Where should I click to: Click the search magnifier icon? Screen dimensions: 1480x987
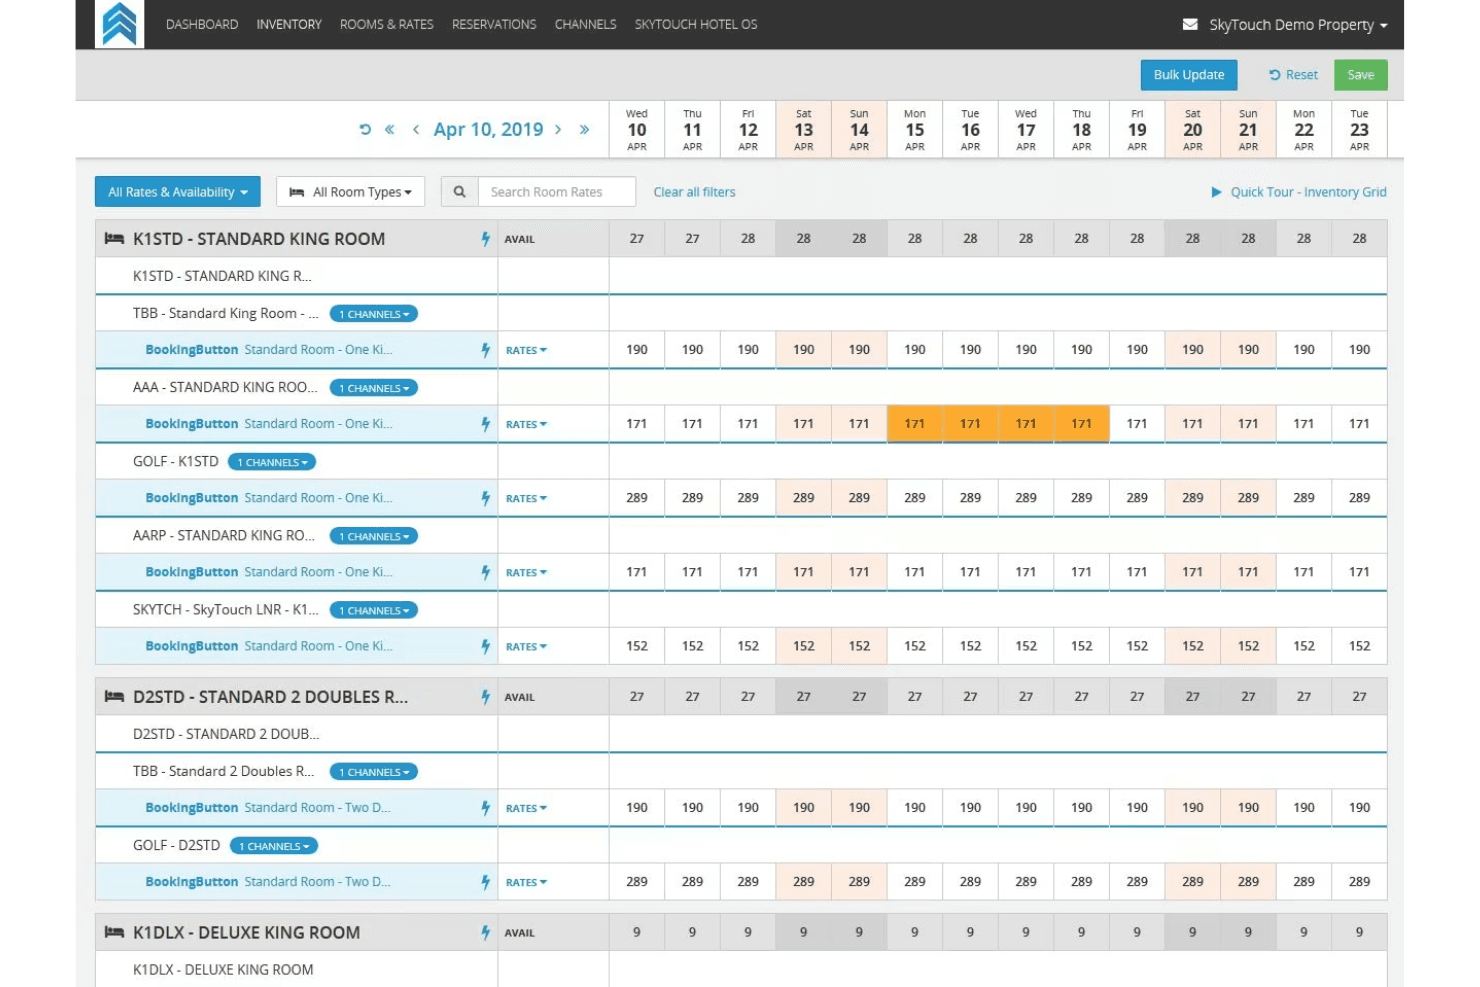[459, 191]
